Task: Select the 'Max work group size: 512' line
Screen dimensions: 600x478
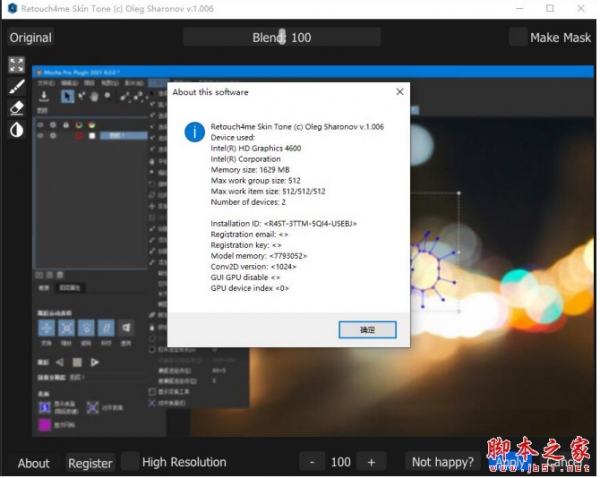Action: [x=255, y=181]
